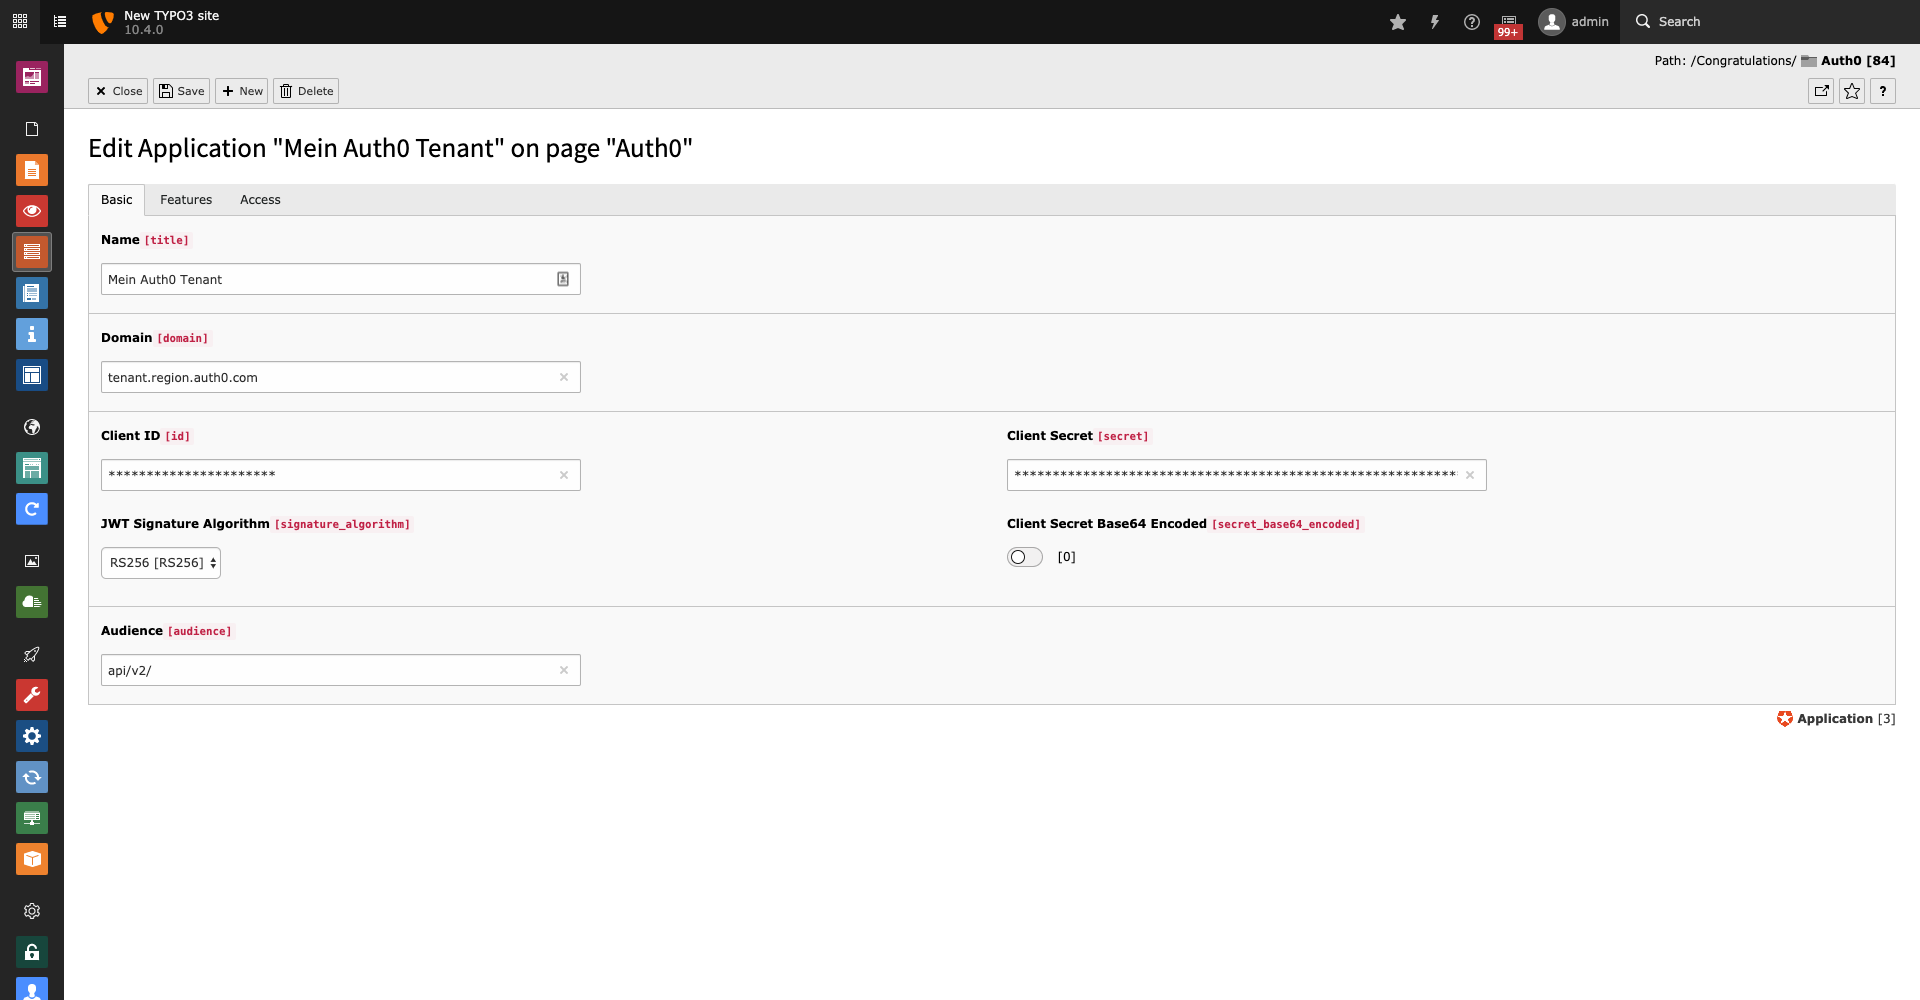Toggle the page tree list icon
The height and width of the screenshot is (1000, 1920).
pyautogui.click(x=60, y=21)
